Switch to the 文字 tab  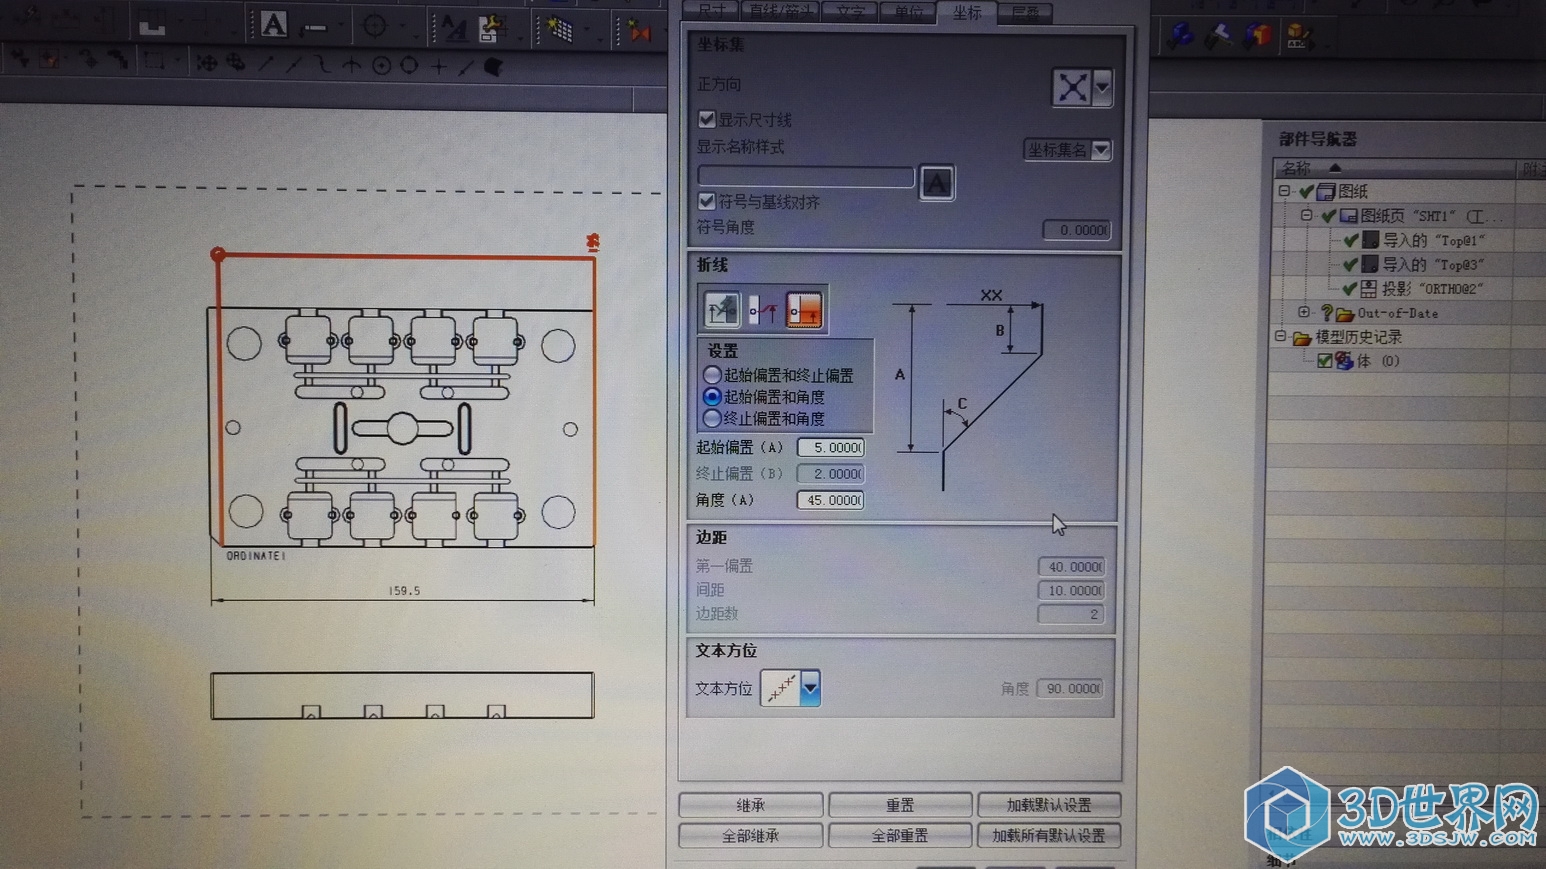[850, 12]
